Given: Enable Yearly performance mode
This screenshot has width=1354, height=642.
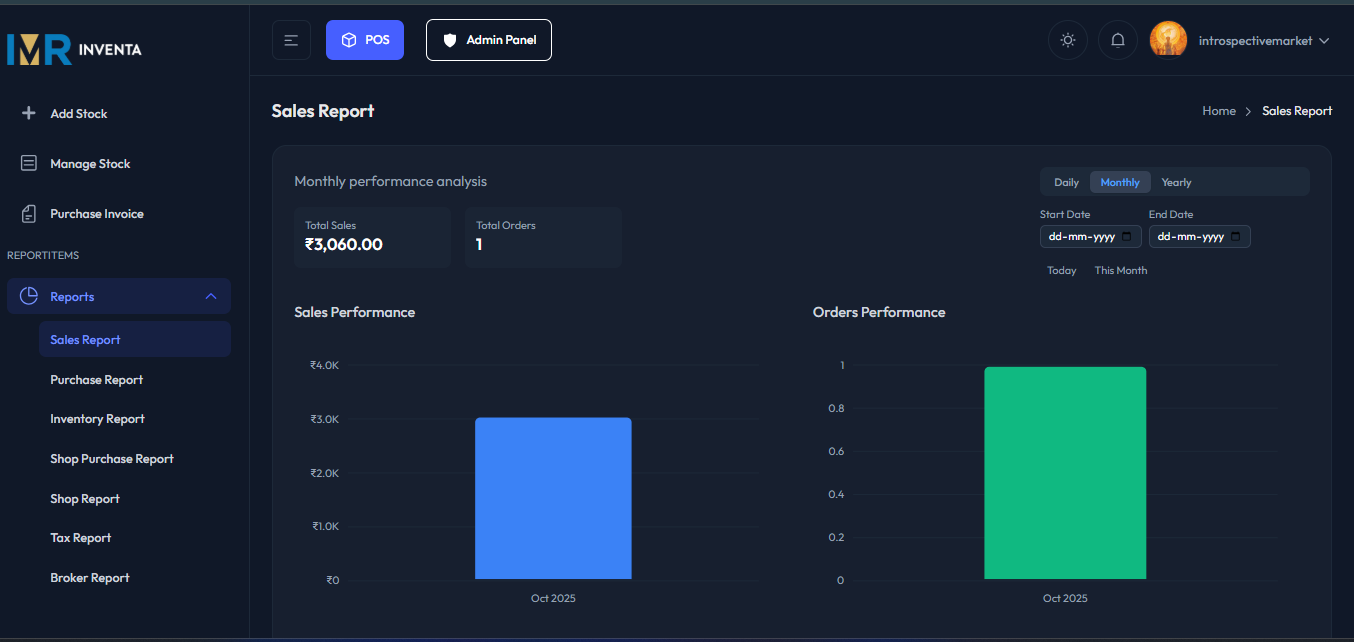Looking at the screenshot, I should pyautogui.click(x=1176, y=181).
